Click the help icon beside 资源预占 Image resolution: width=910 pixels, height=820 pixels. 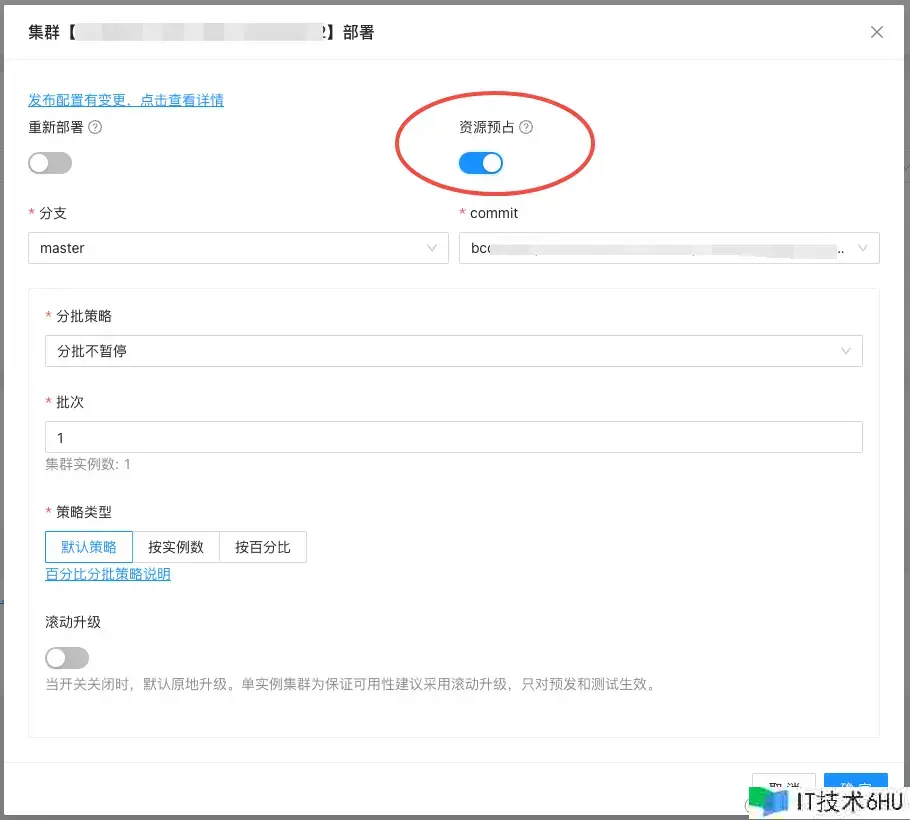526,127
